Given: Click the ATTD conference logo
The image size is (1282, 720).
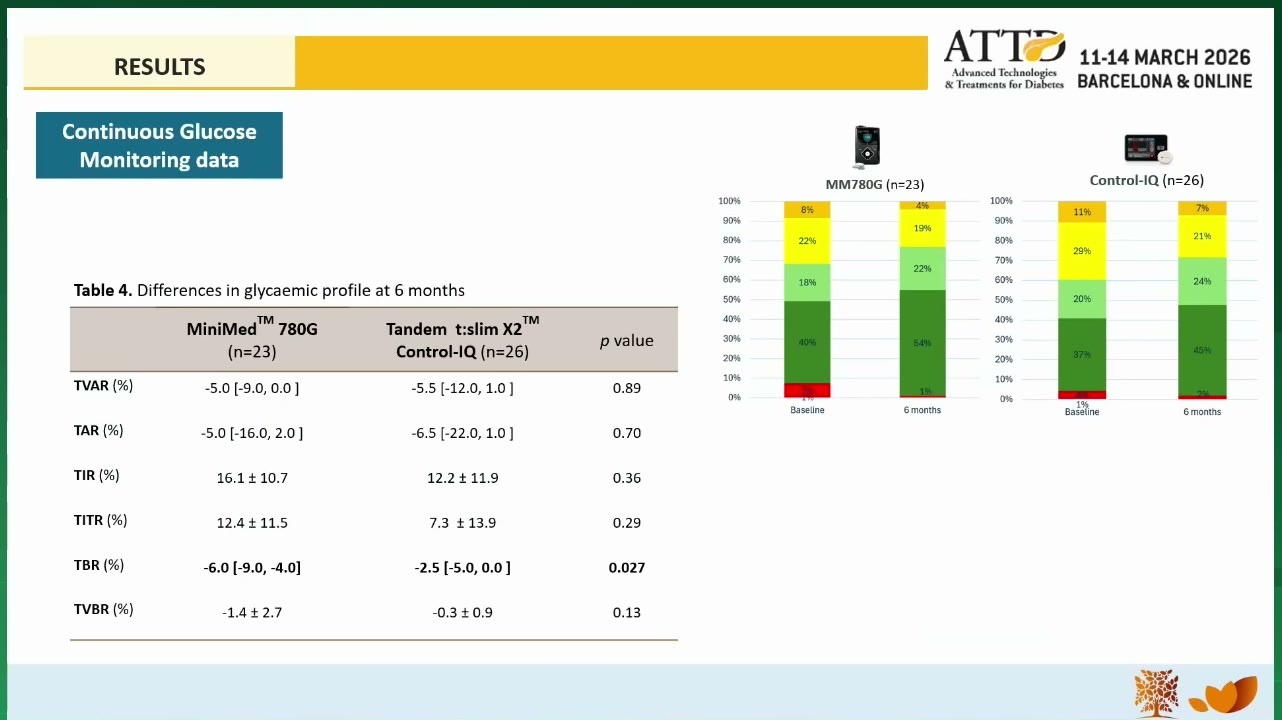Looking at the screenshot, I should pyautogui.click(x=1004, y=60).
